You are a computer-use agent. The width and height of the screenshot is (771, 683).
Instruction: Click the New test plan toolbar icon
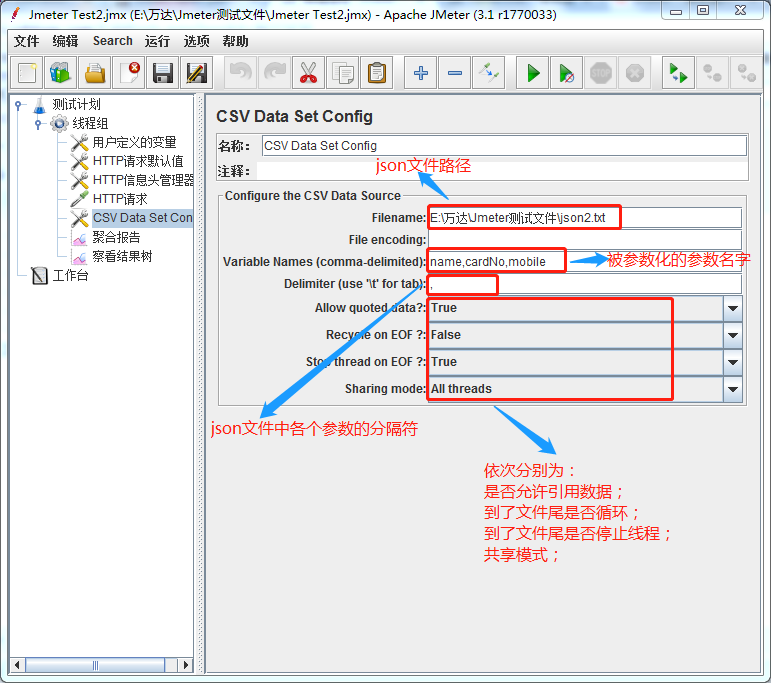coord(27,73)
